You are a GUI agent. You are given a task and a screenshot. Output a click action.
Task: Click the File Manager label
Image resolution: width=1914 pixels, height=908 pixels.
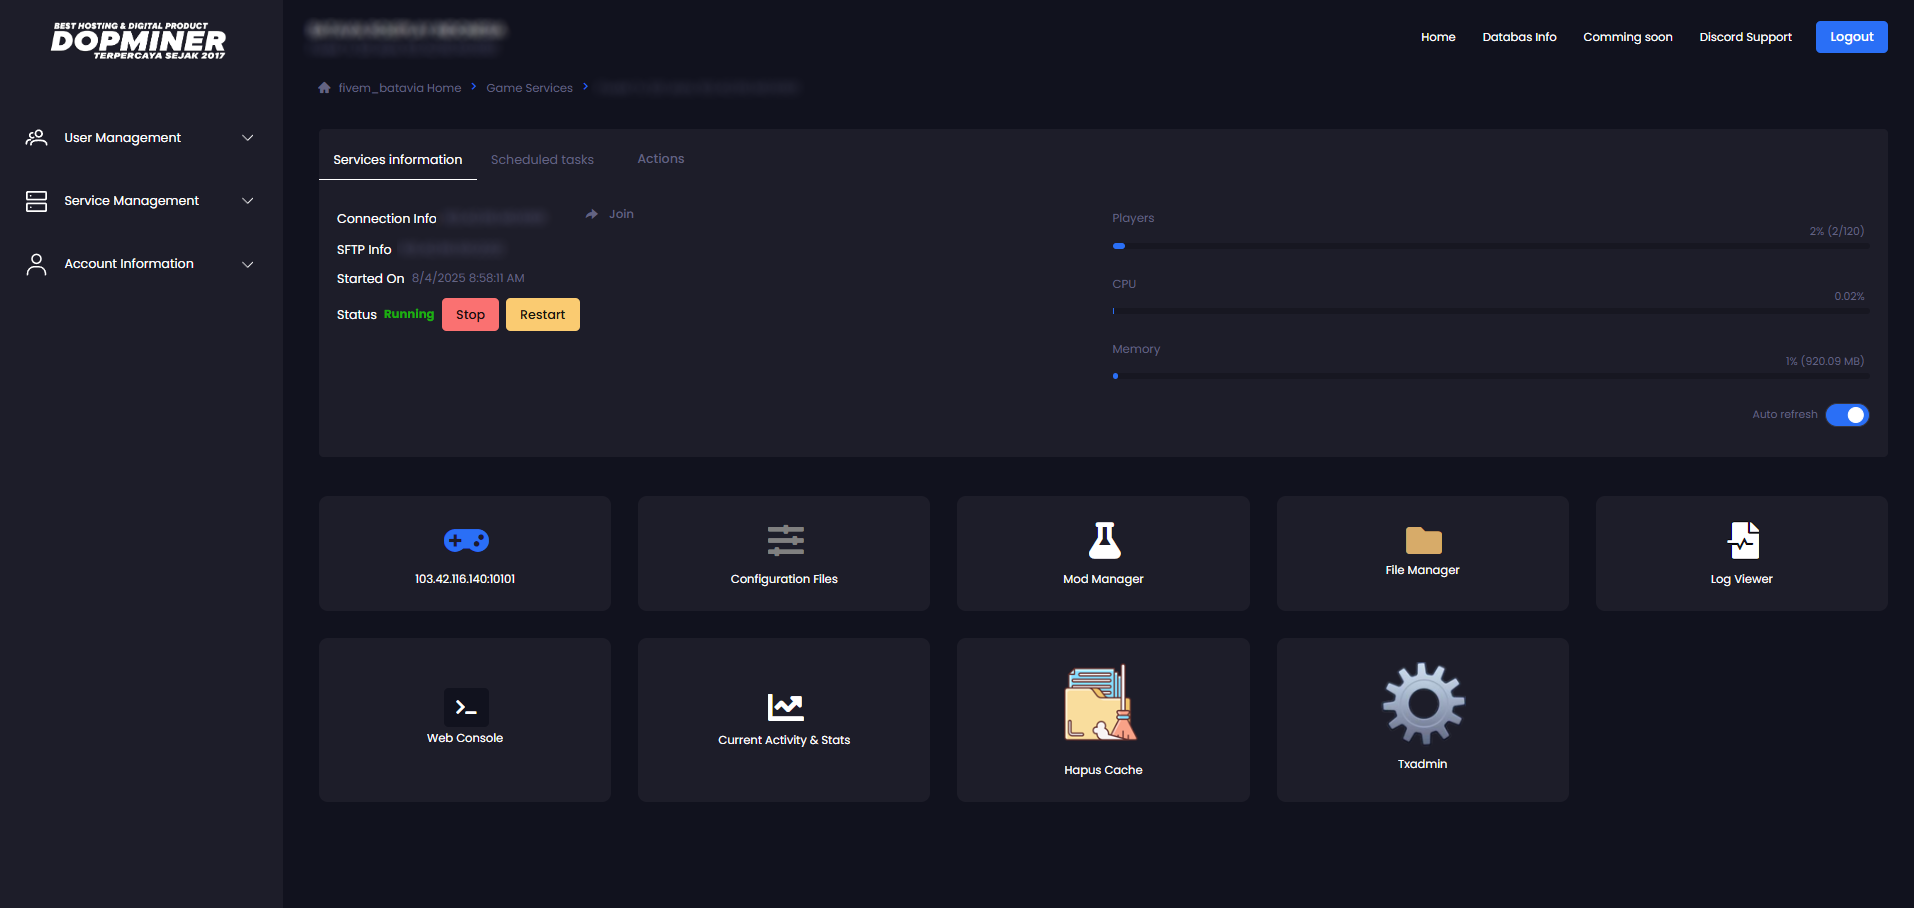pyautogui.click(x=1422, y=570)
